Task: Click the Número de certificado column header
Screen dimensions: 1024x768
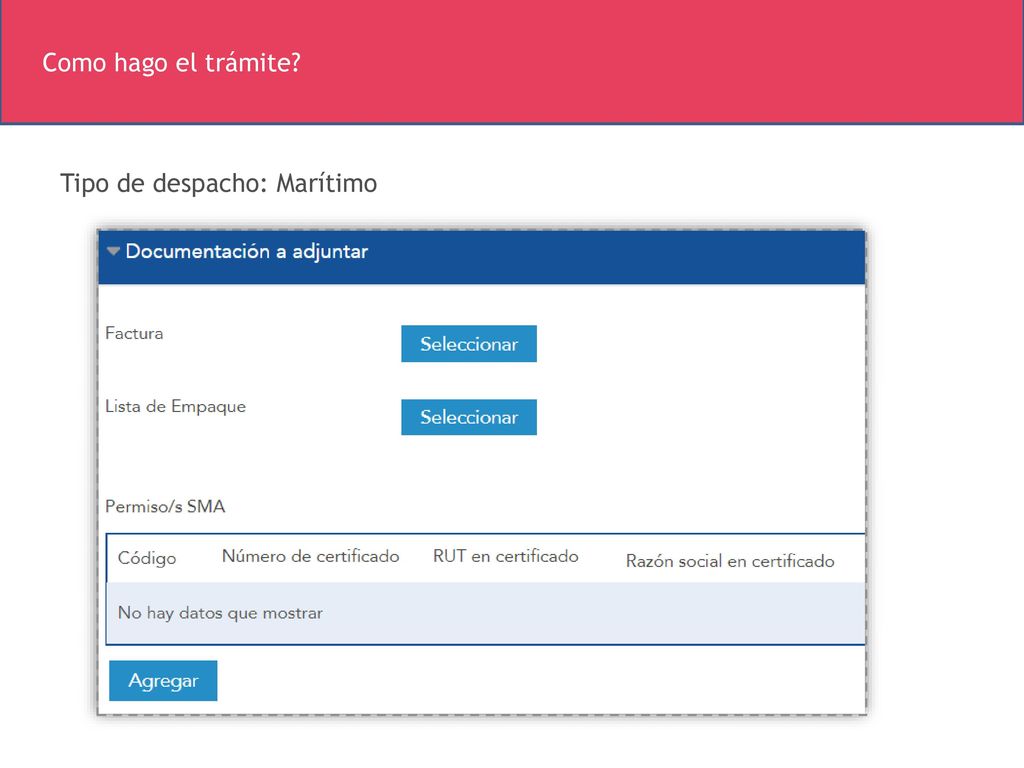Action: [x=311, y=556]
